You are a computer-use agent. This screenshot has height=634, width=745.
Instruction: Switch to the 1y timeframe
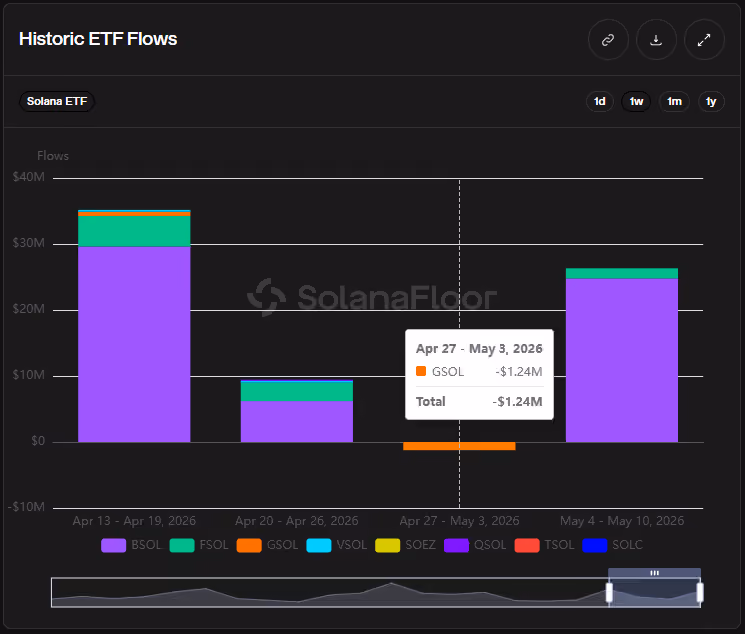point(711,101)
